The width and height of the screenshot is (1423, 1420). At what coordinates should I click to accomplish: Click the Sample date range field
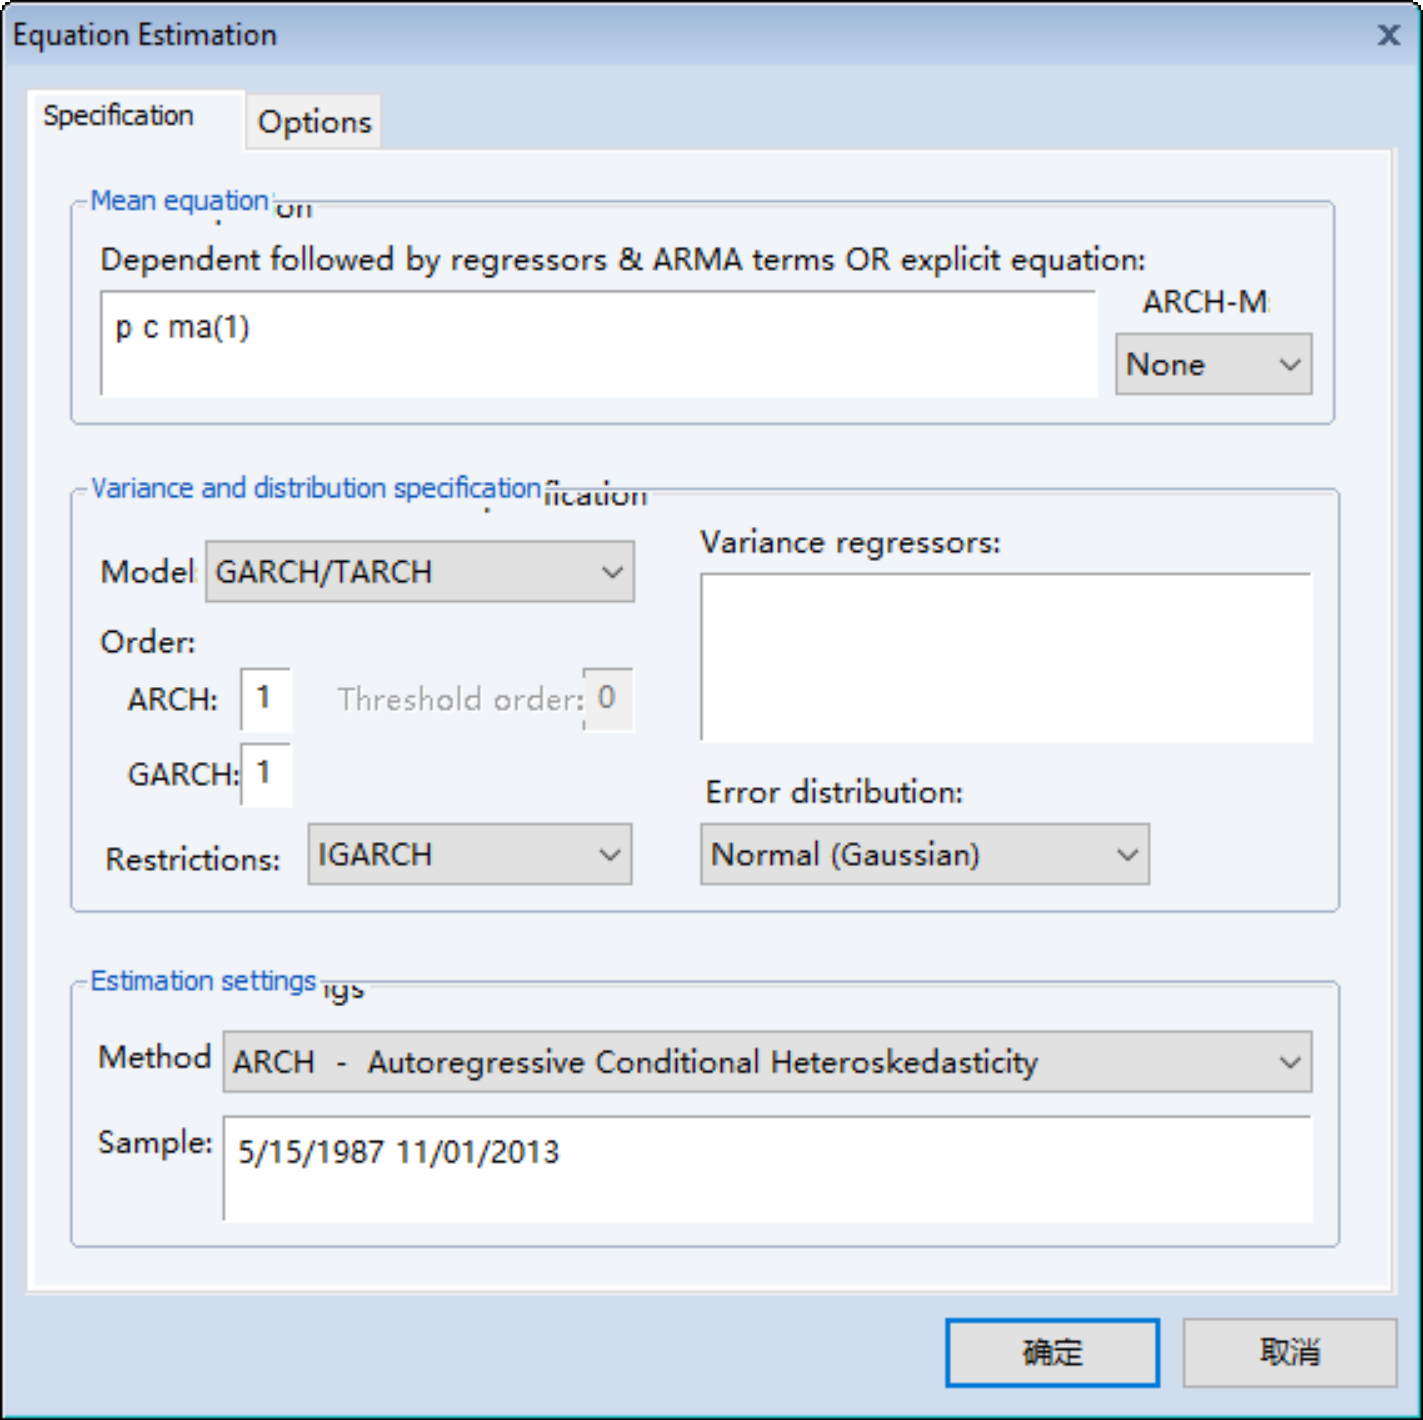tap(766, 1168)
